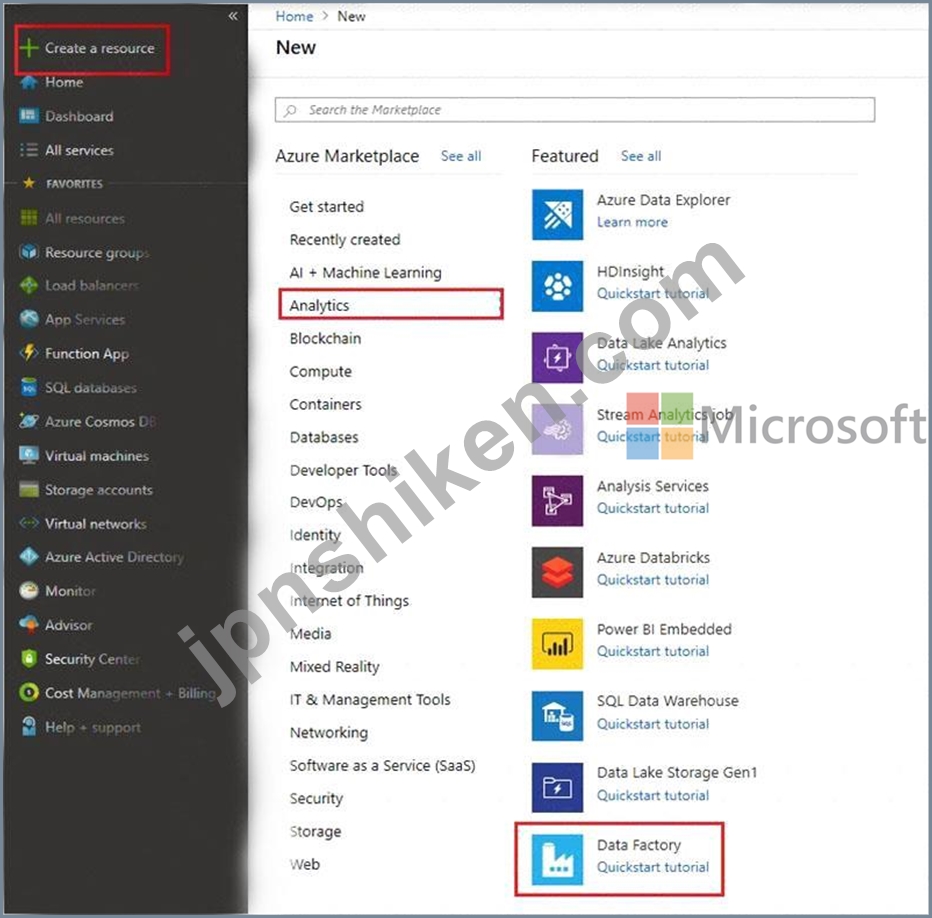The width and height of the screenshot is (932, 918).
Task: Open Quickstart tutorial for Analysis Services
Action: [653, 508]
